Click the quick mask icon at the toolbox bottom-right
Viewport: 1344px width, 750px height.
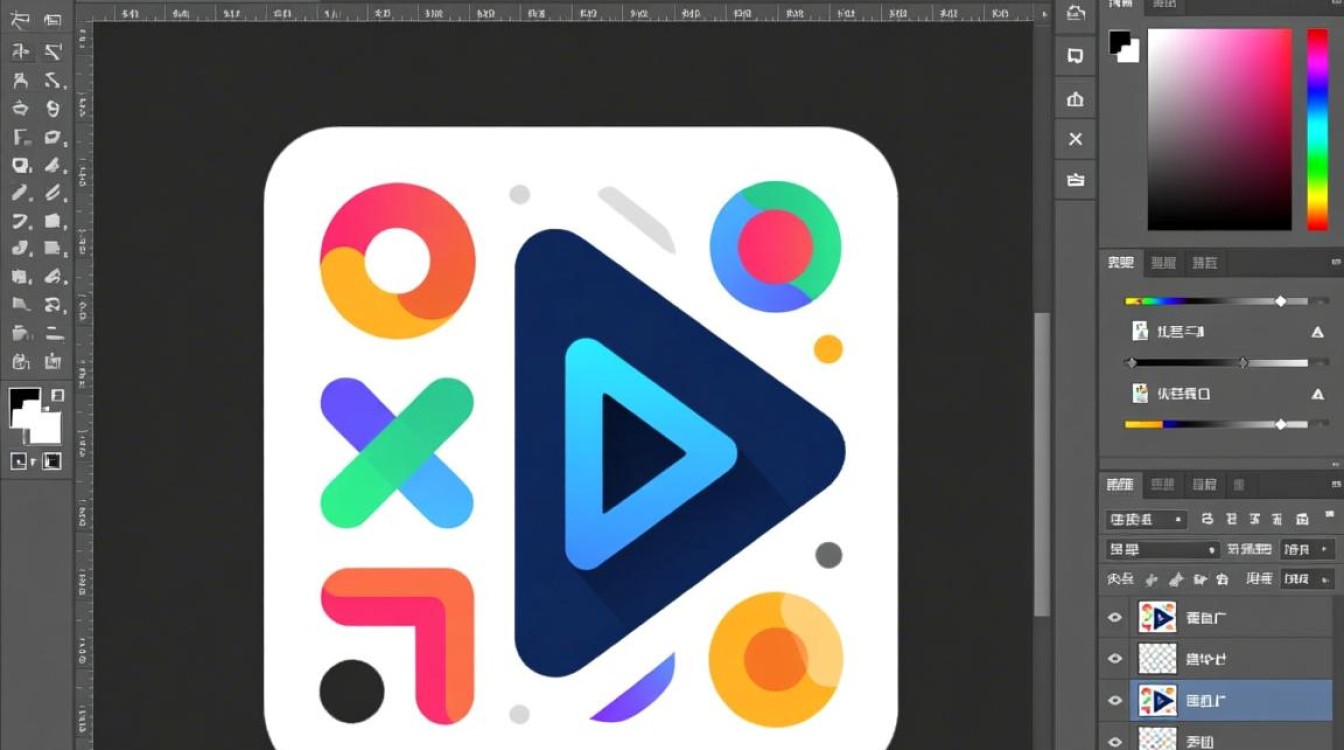point(51,461)
